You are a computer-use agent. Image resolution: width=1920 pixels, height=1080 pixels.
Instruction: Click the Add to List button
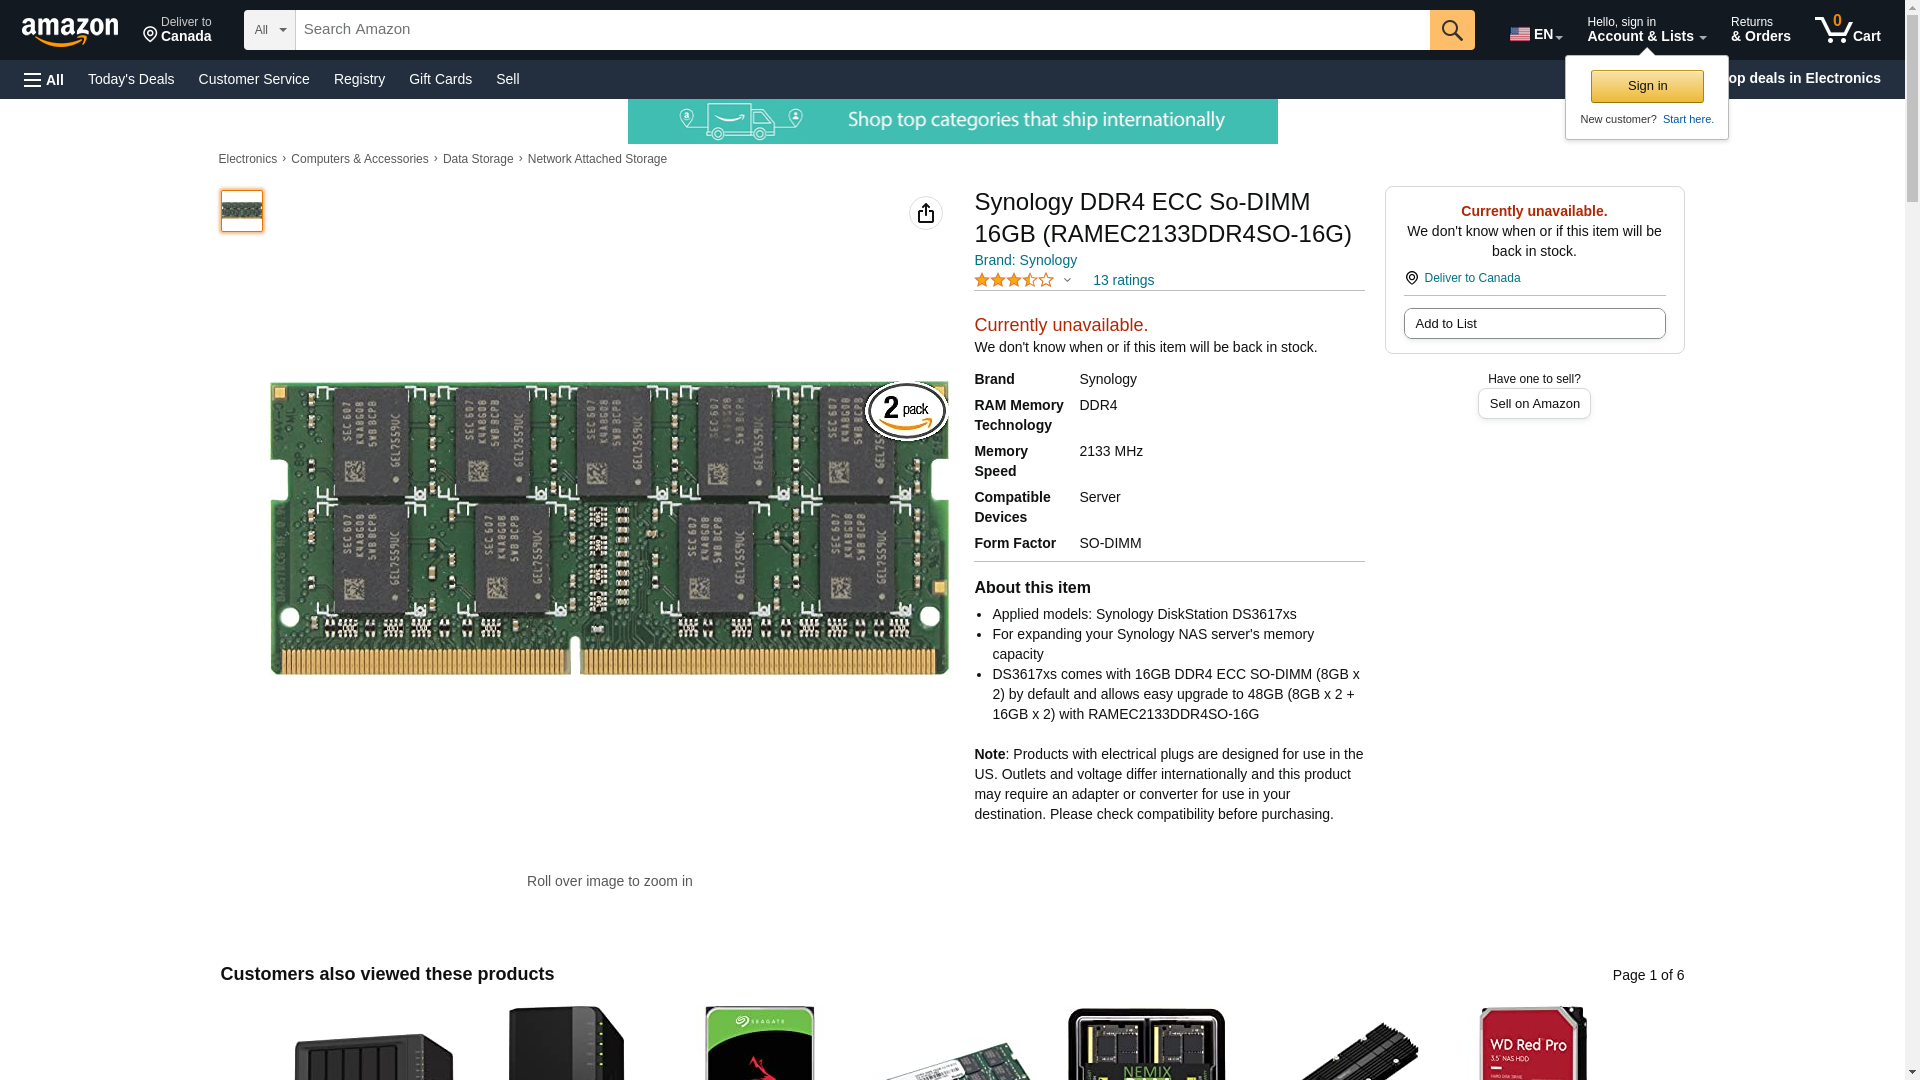click(1533, 324)
